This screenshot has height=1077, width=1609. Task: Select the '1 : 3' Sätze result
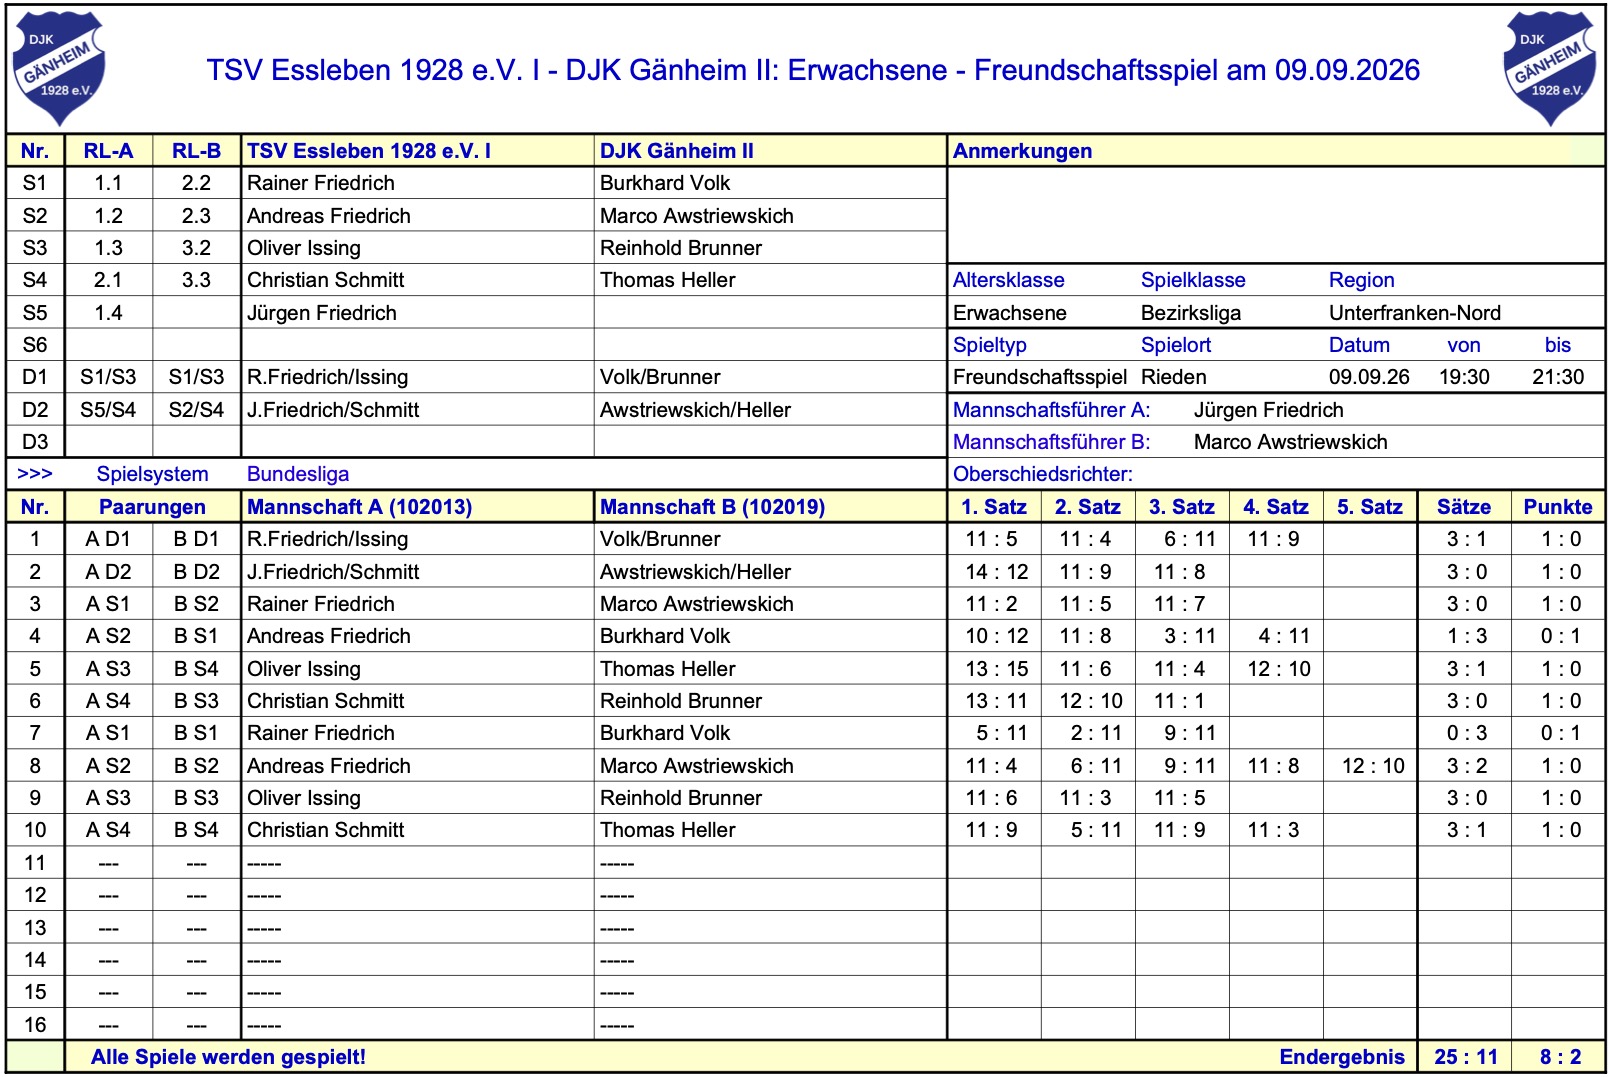click(1467, 636)
